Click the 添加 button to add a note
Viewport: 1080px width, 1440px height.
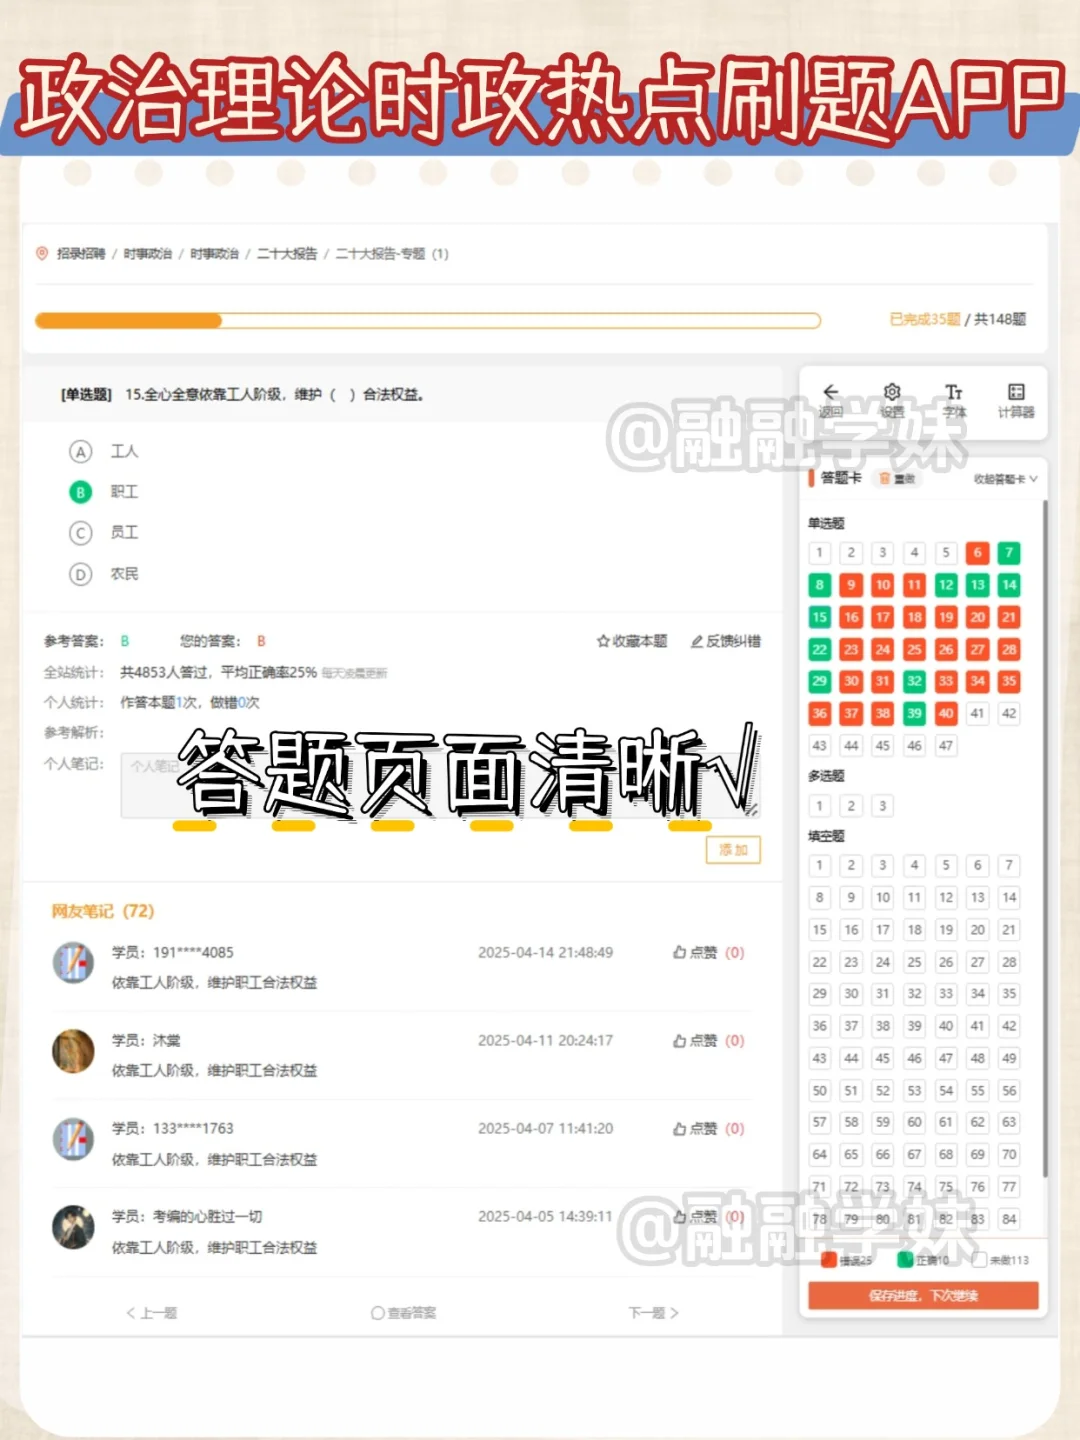[732, 850]
